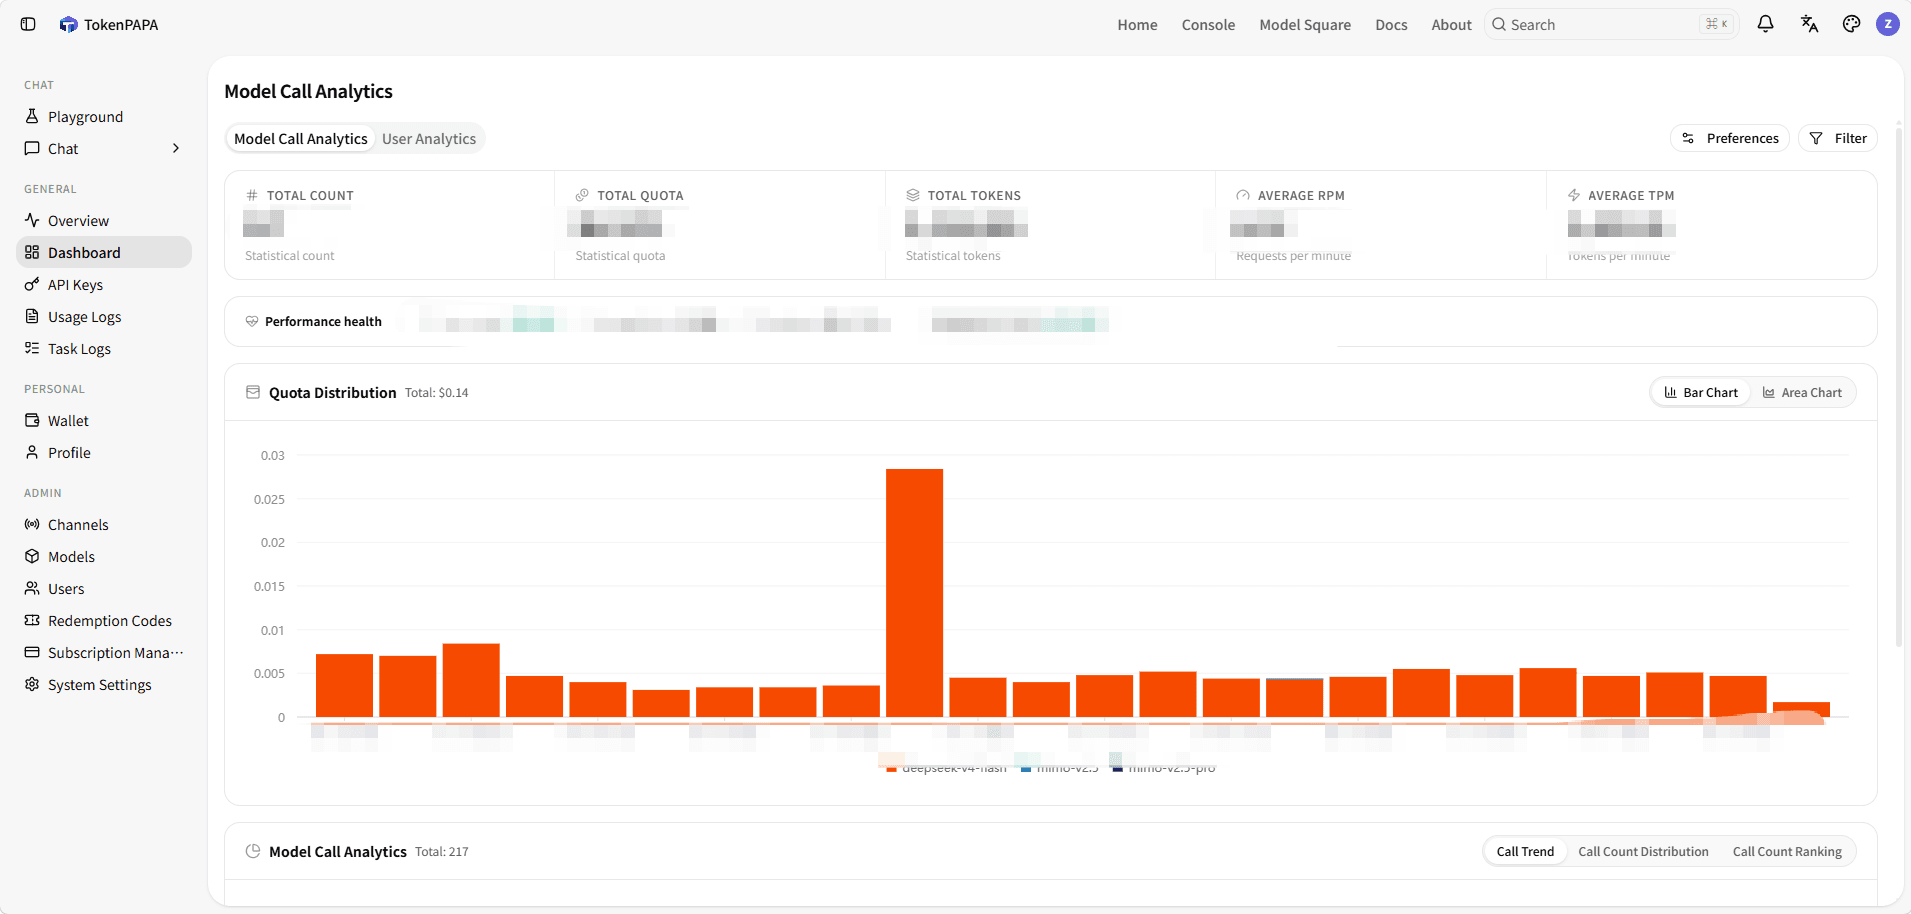This screenshot has width=1911, height=914.
Task: Click the Performance health label
Action: click(323, 321)
